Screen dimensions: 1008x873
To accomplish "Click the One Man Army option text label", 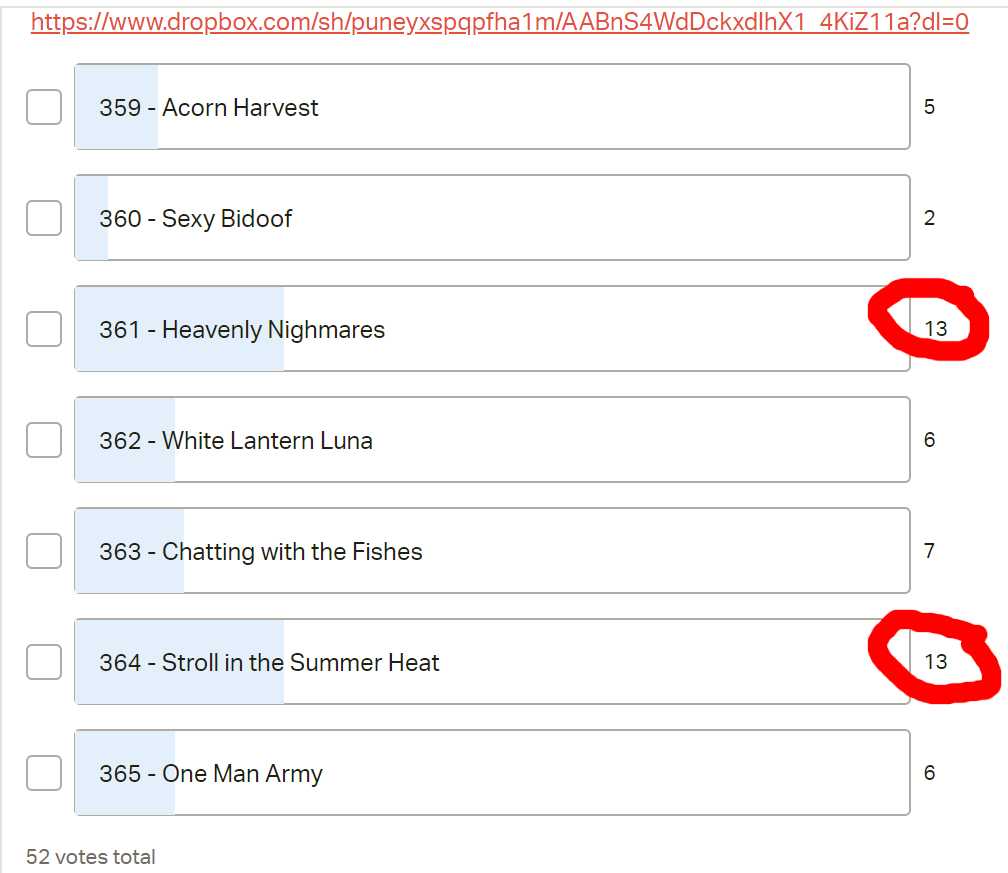I will 211,774.
